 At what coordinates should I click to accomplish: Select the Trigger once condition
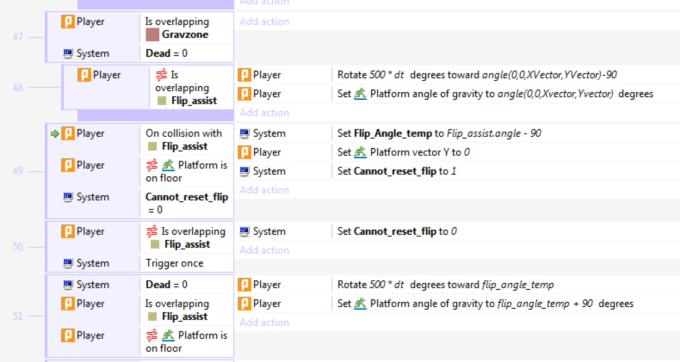tap(174, 264)
